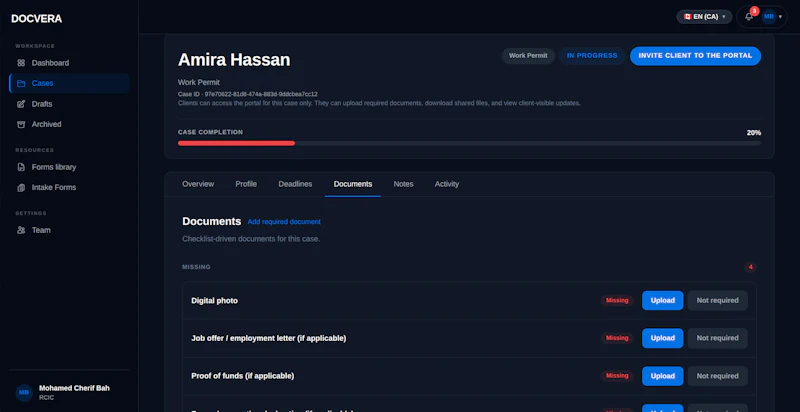The width and height of the screenshot is (800, 412).
Task: Switch to the Deadlines tab
Action: 295,184
